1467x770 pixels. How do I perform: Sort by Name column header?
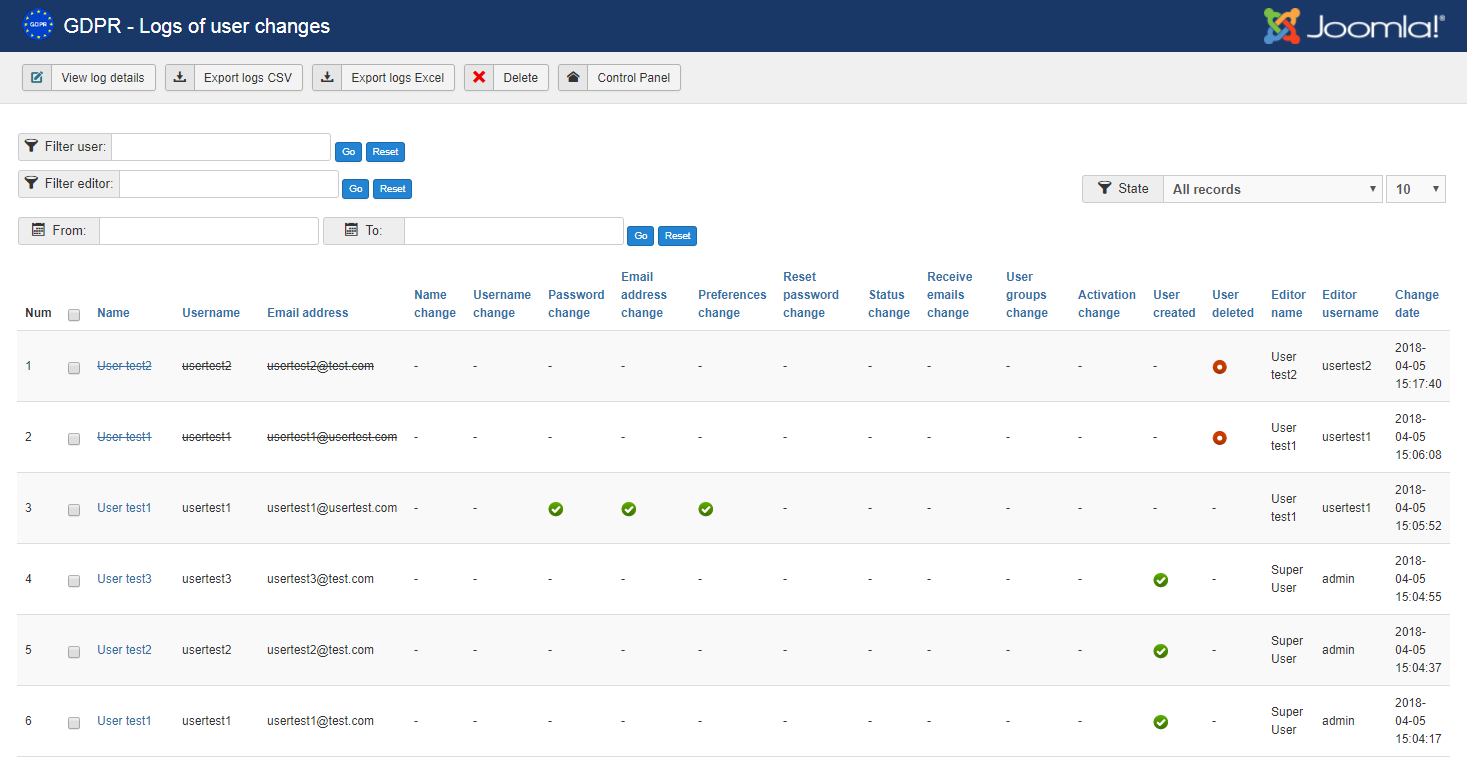(113, 313)
